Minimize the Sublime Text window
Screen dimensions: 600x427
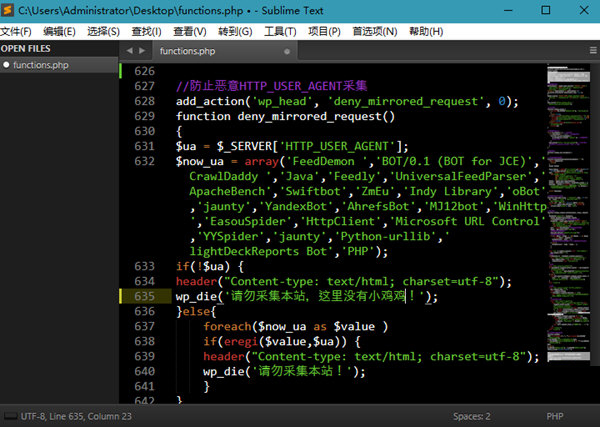pyautogui.click(x=508, y=10)
